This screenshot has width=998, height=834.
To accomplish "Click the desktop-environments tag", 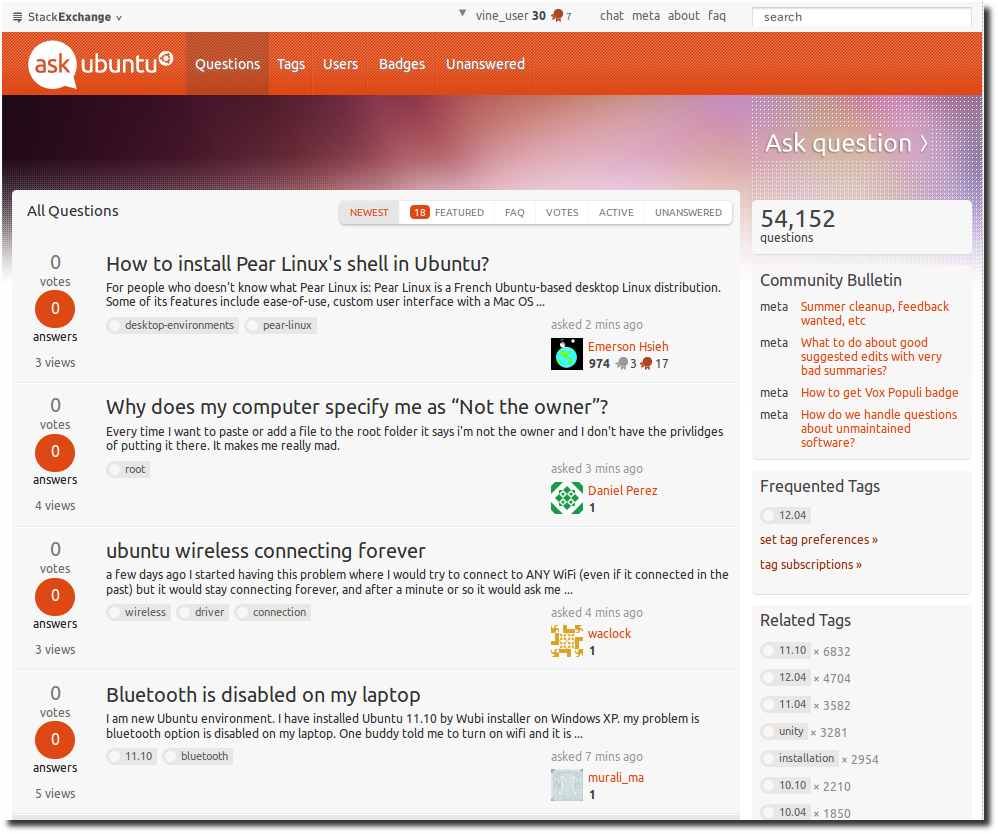I will 172,325.
